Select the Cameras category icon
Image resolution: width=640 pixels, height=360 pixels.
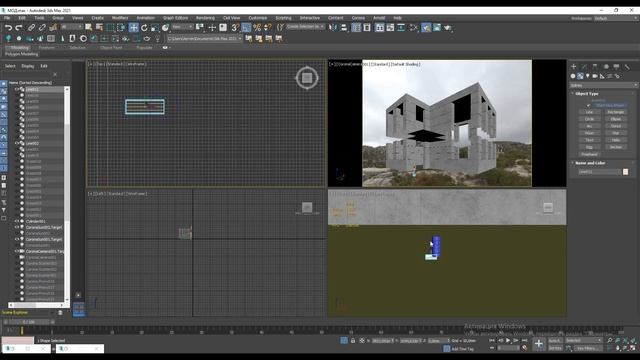tap(595, 76)
